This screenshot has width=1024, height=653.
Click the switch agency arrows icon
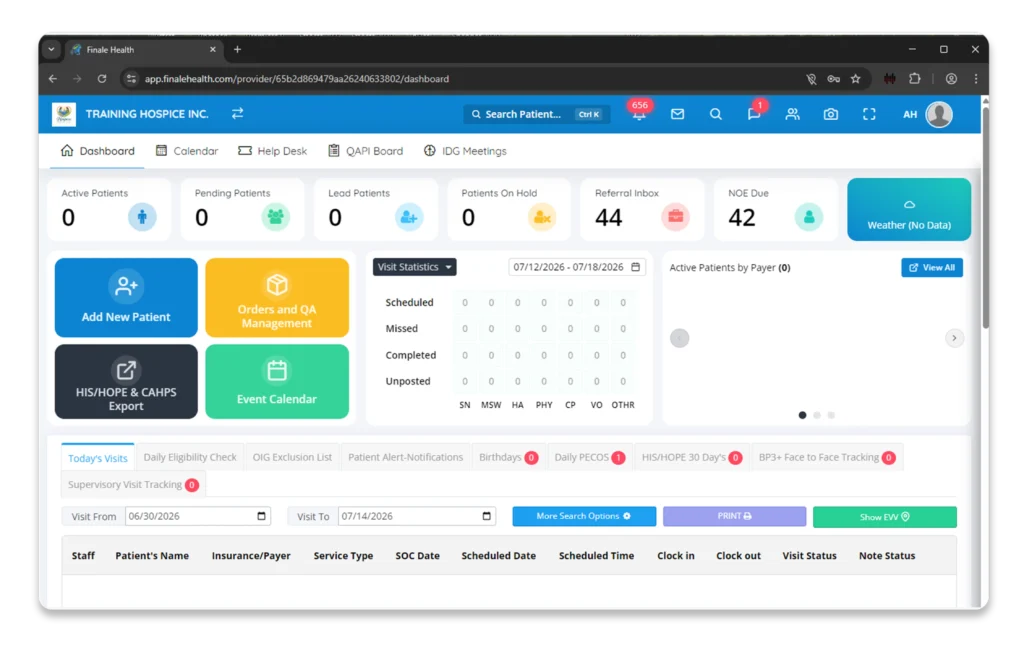click(238, 114)
